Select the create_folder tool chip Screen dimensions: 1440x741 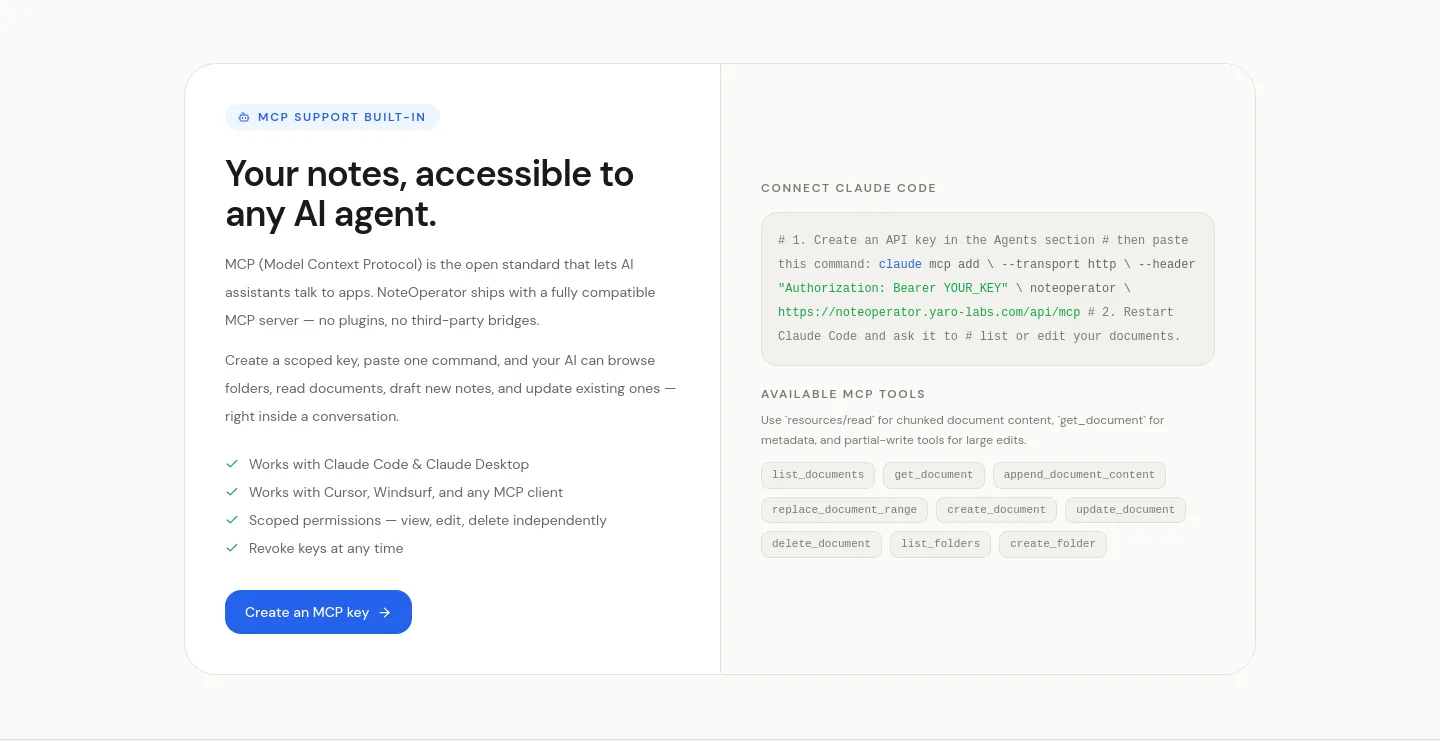(x=1053, y=544)
